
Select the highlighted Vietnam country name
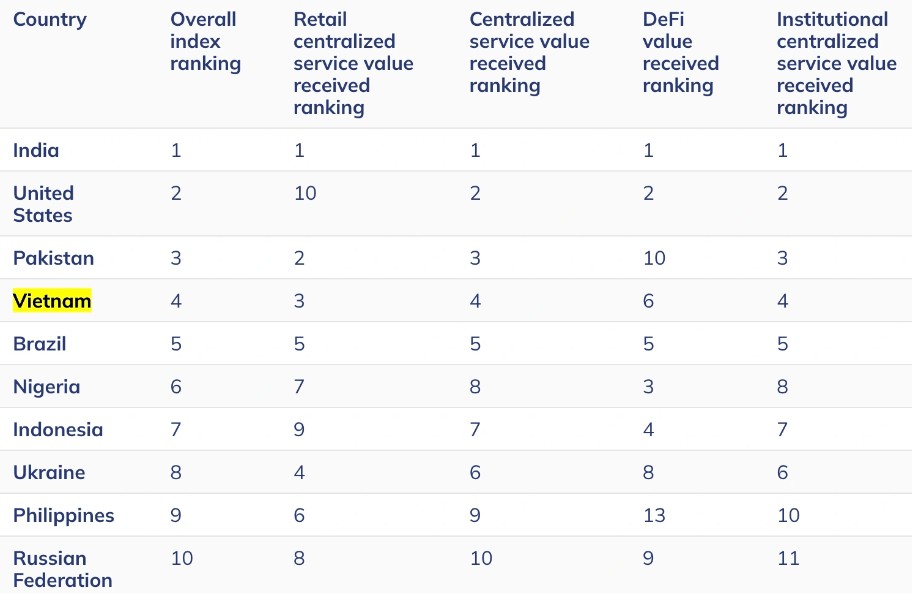tap(52, 301)
